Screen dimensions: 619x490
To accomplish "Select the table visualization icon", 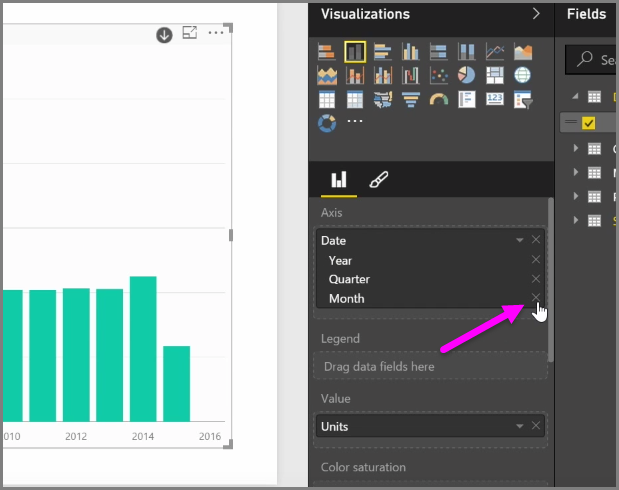I will 326,99.
